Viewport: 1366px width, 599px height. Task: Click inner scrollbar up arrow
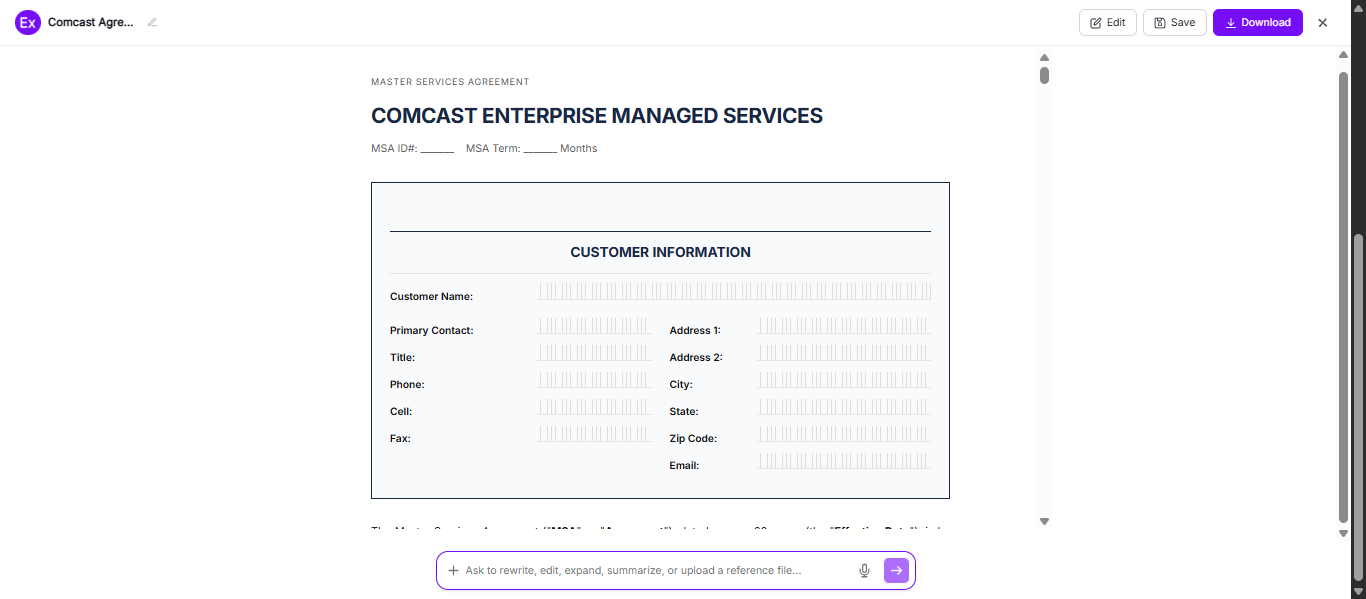click(x=1044, y=58)
